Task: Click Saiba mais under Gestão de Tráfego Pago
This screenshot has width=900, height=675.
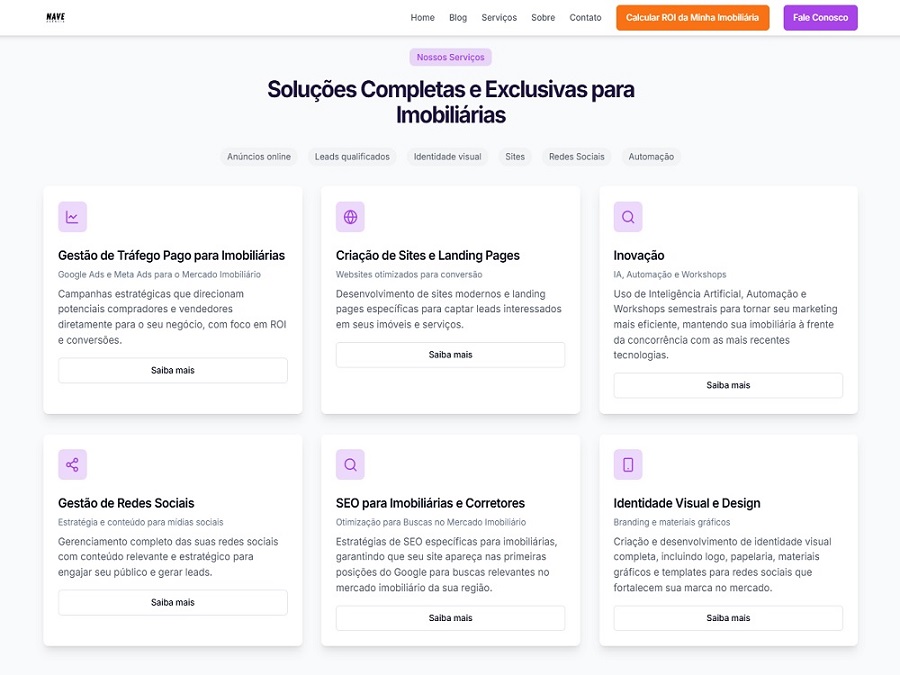Action: [x=172, y=371]
